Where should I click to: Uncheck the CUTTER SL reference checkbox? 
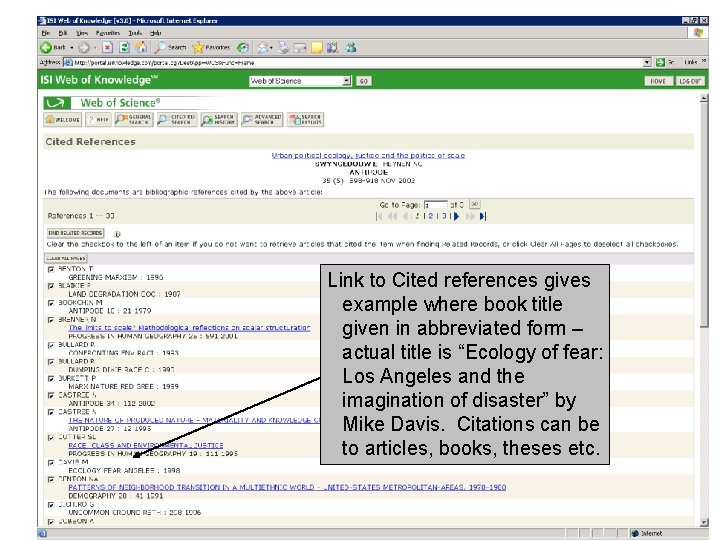[51, 437]
